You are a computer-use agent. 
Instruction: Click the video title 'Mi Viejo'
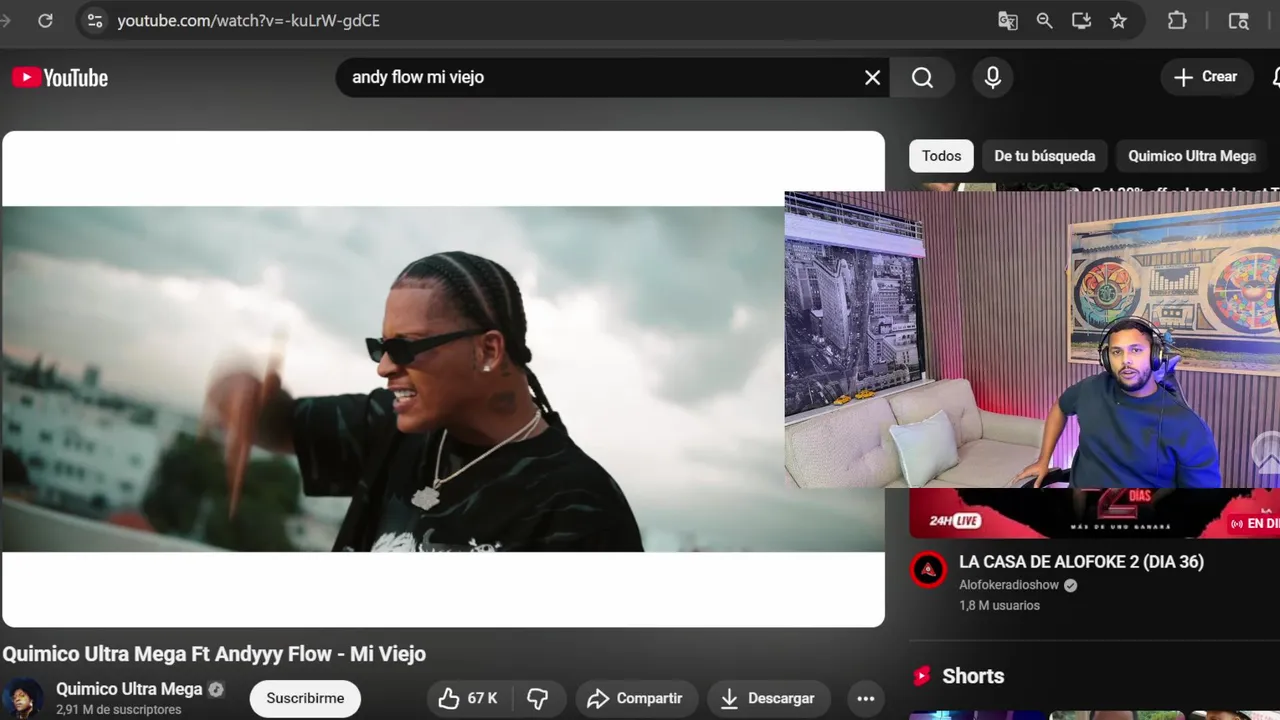(x=214, y=654)
